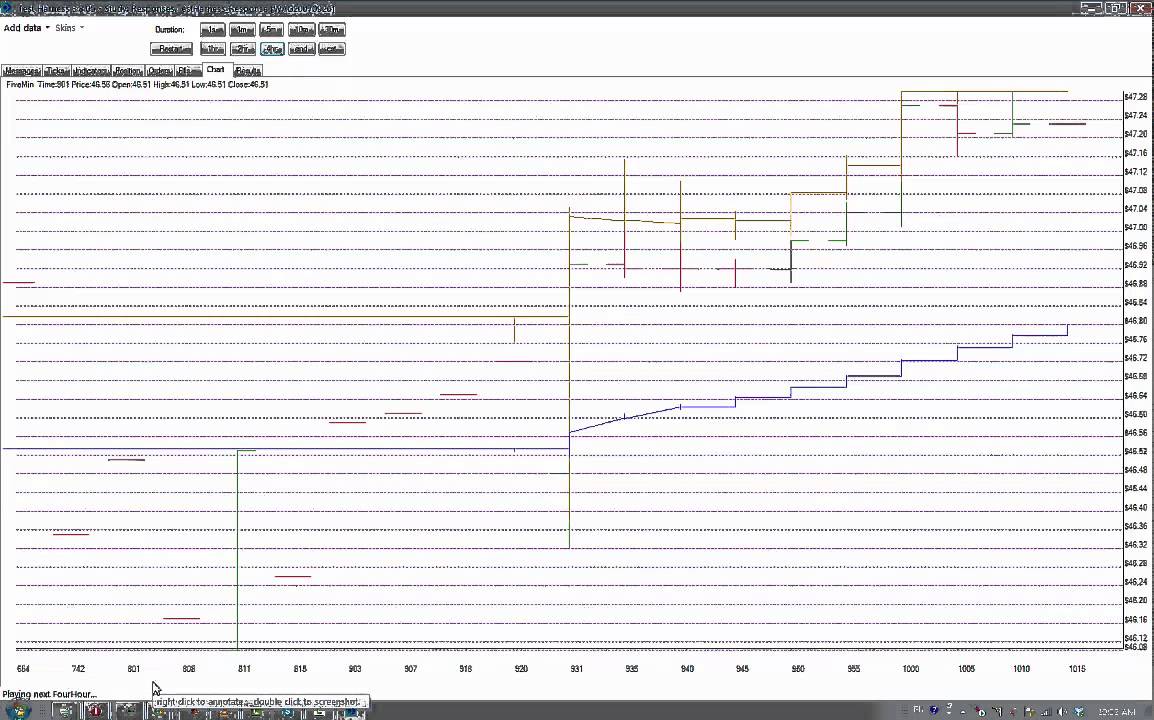
Task: Click the taskbar clock time
Action: click(x=1116, y=712)
